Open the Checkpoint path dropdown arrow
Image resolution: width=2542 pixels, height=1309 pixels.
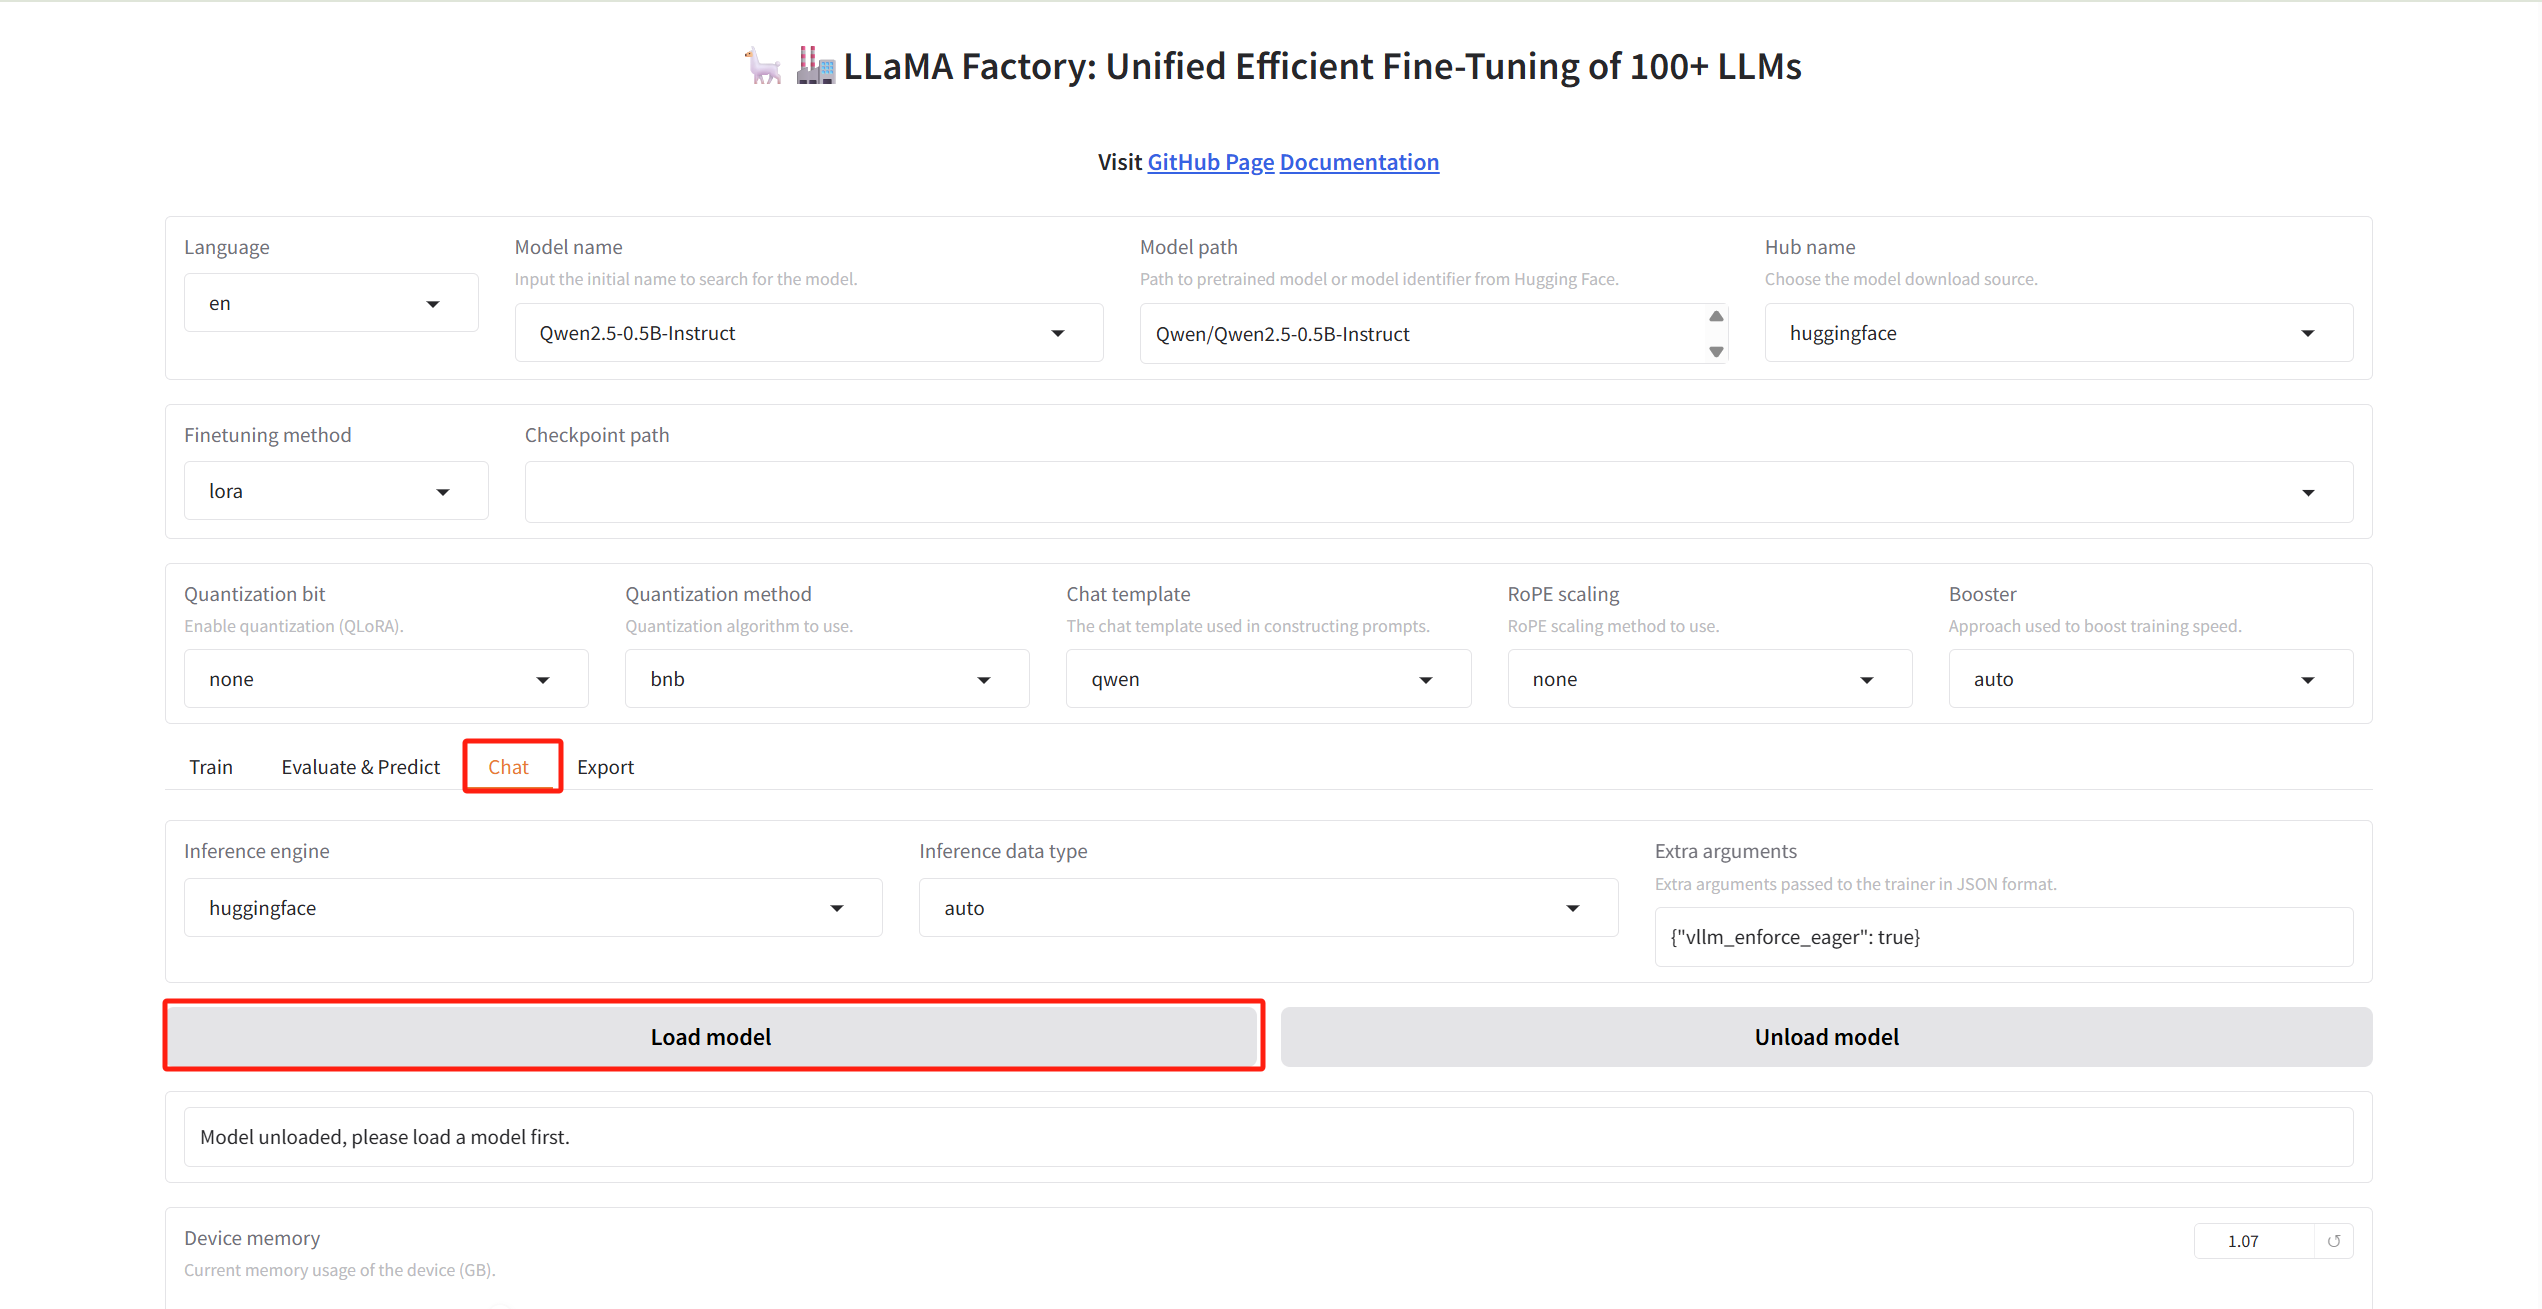[x=2307, y=493]
